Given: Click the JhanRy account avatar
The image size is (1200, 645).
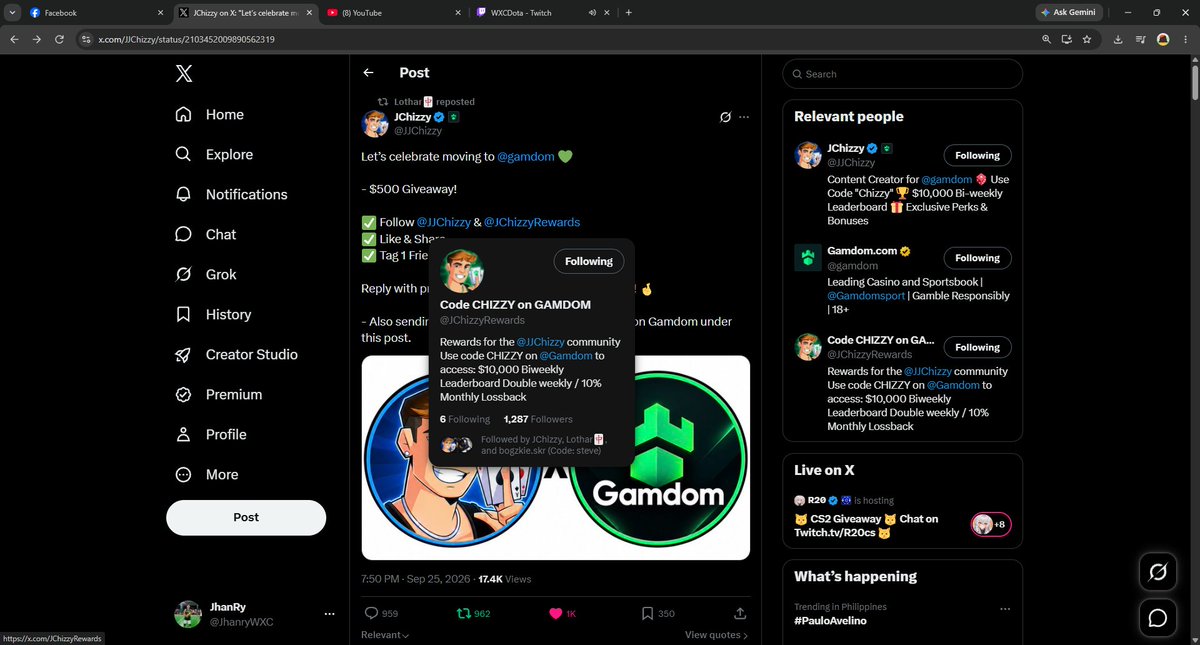Looking at the screenshot, I should pos(188,614).
